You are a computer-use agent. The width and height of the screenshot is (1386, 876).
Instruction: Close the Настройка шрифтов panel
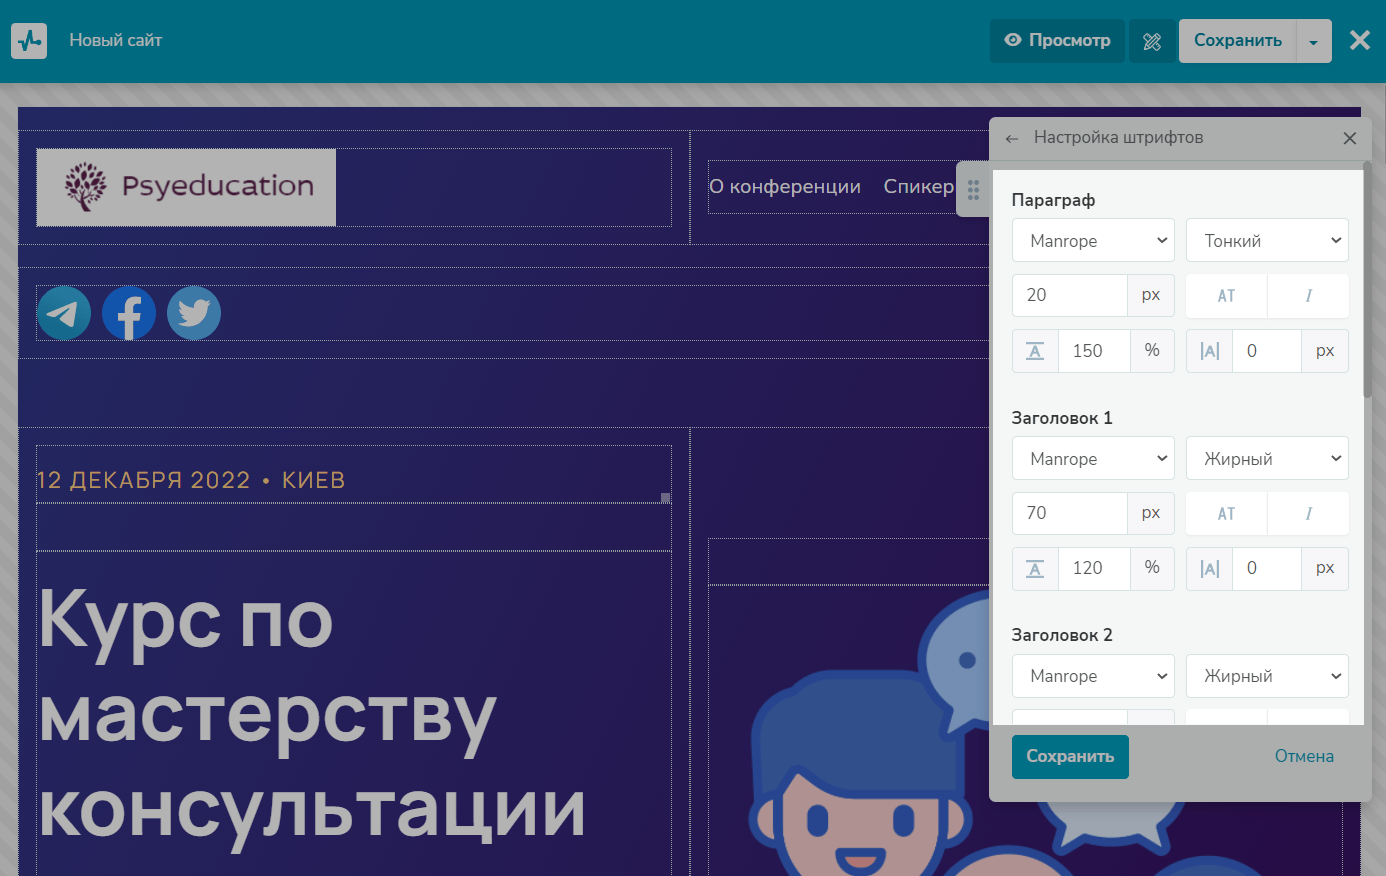point(1349,138)
